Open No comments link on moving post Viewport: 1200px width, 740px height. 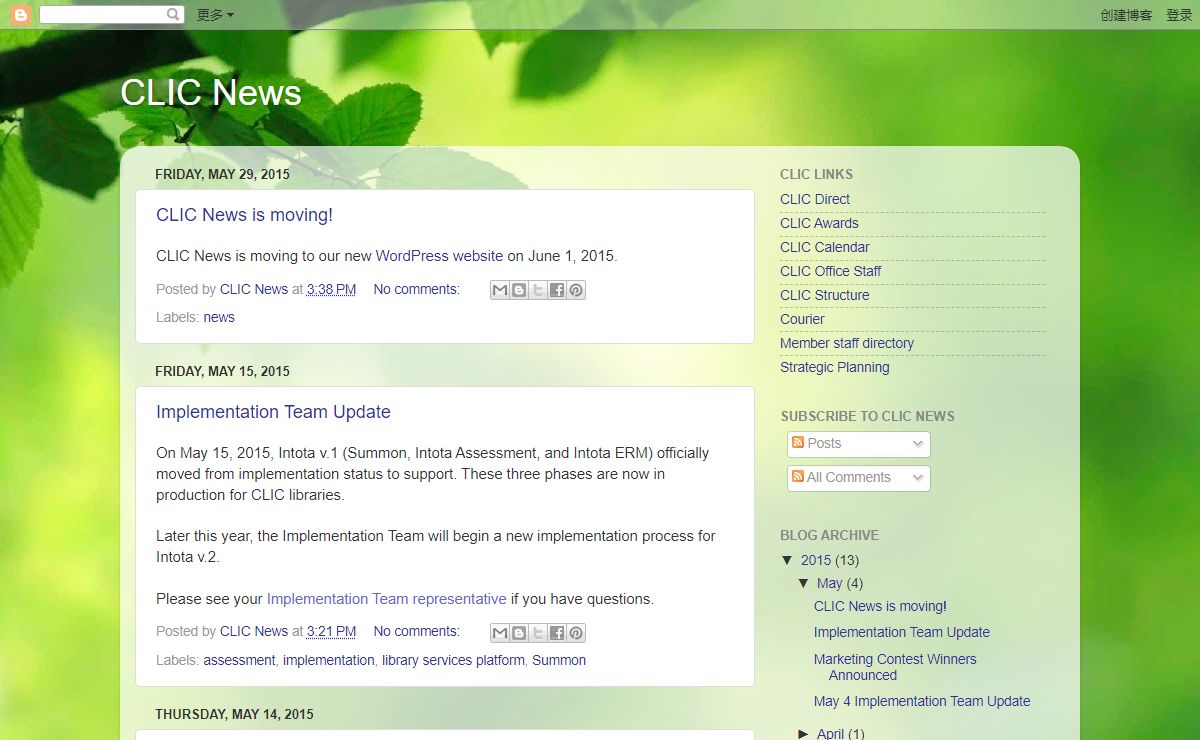tap(416, 289)
